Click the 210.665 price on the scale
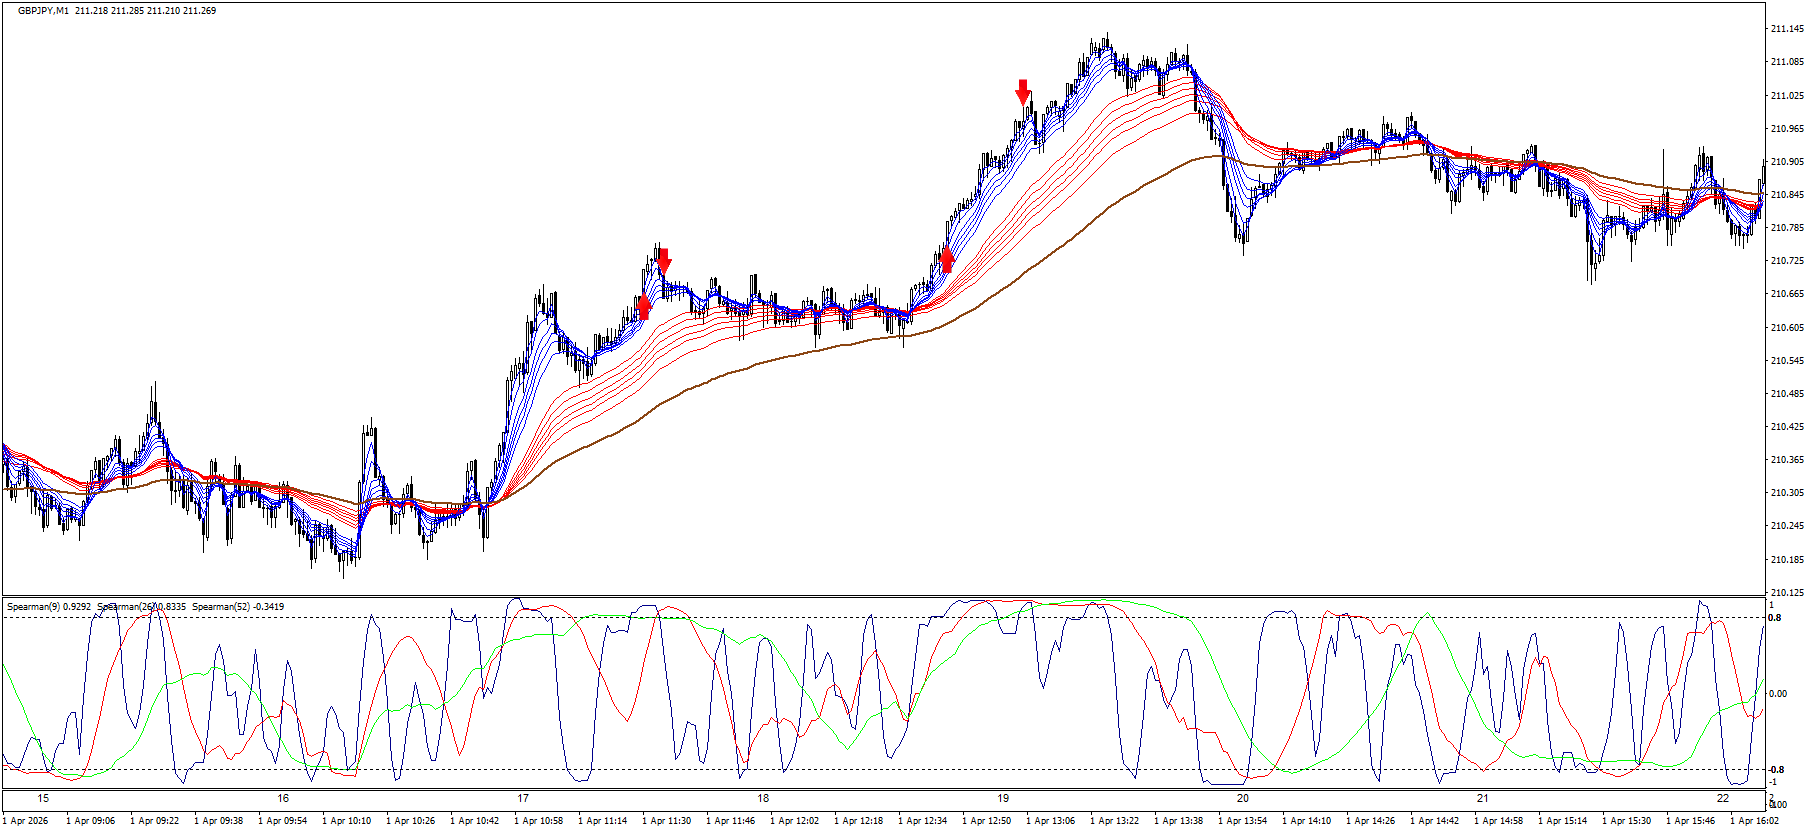 (x=1786, y=294)
